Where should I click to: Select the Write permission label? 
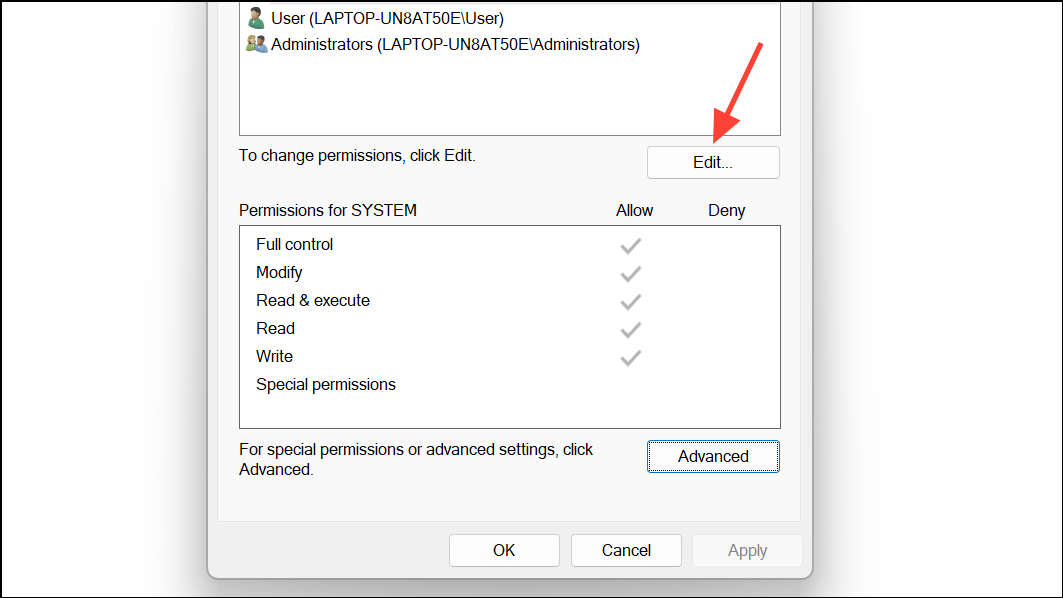pos(275,357)
